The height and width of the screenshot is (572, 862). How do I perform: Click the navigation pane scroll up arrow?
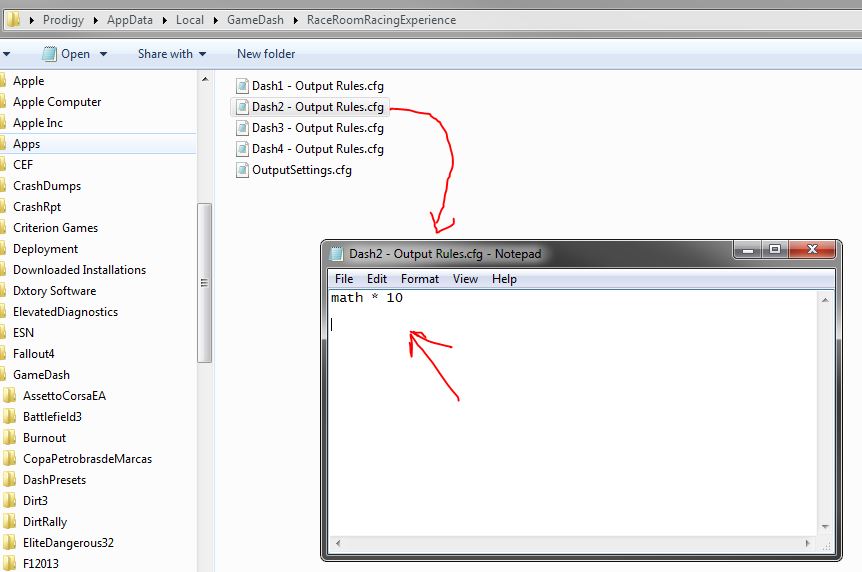point(205,79)
